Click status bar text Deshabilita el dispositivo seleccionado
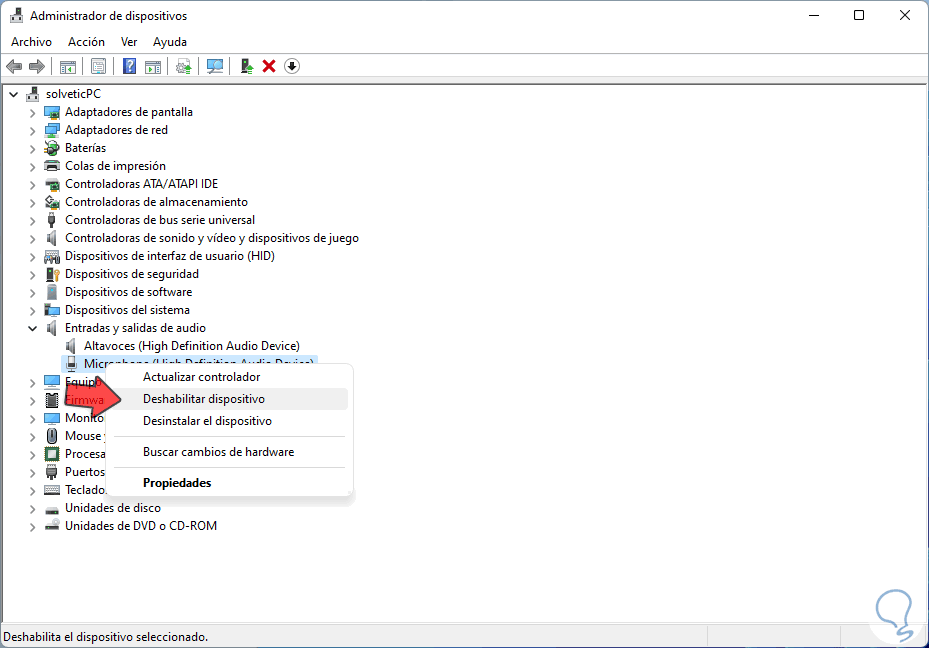Viewport: 929px width, 648px height. [x=105, y=637]
